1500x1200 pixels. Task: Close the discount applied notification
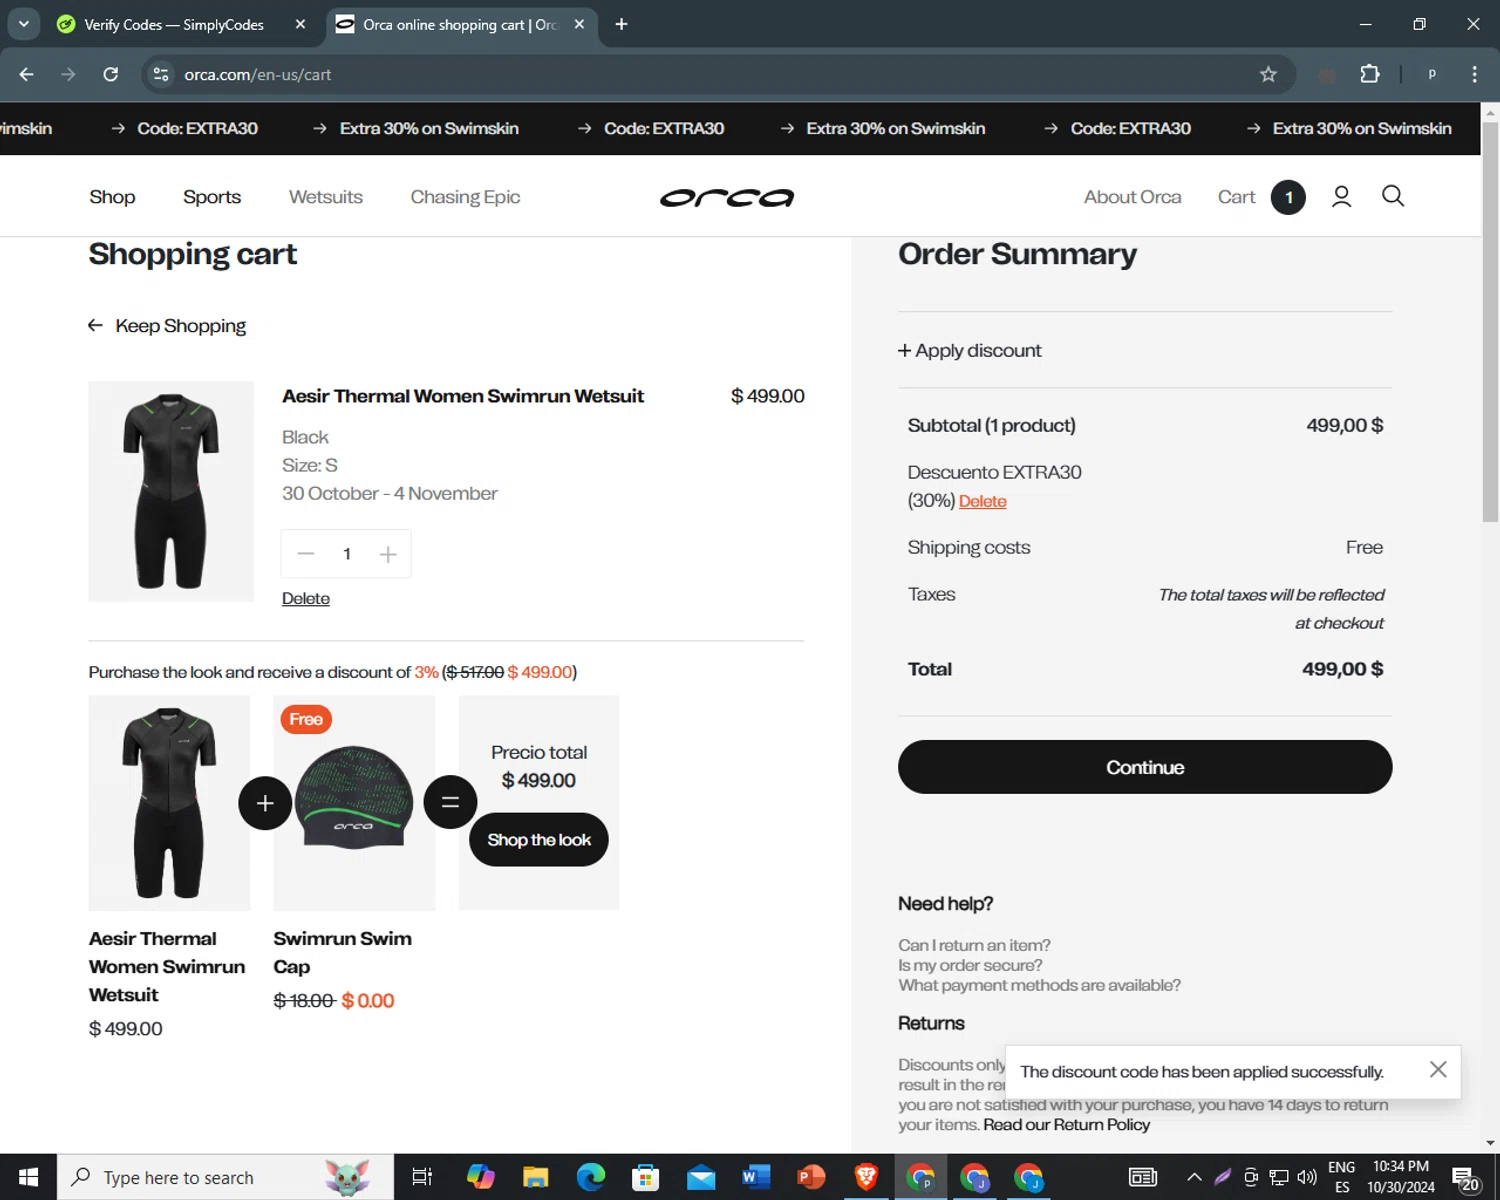click(x=1438, y=1070)
